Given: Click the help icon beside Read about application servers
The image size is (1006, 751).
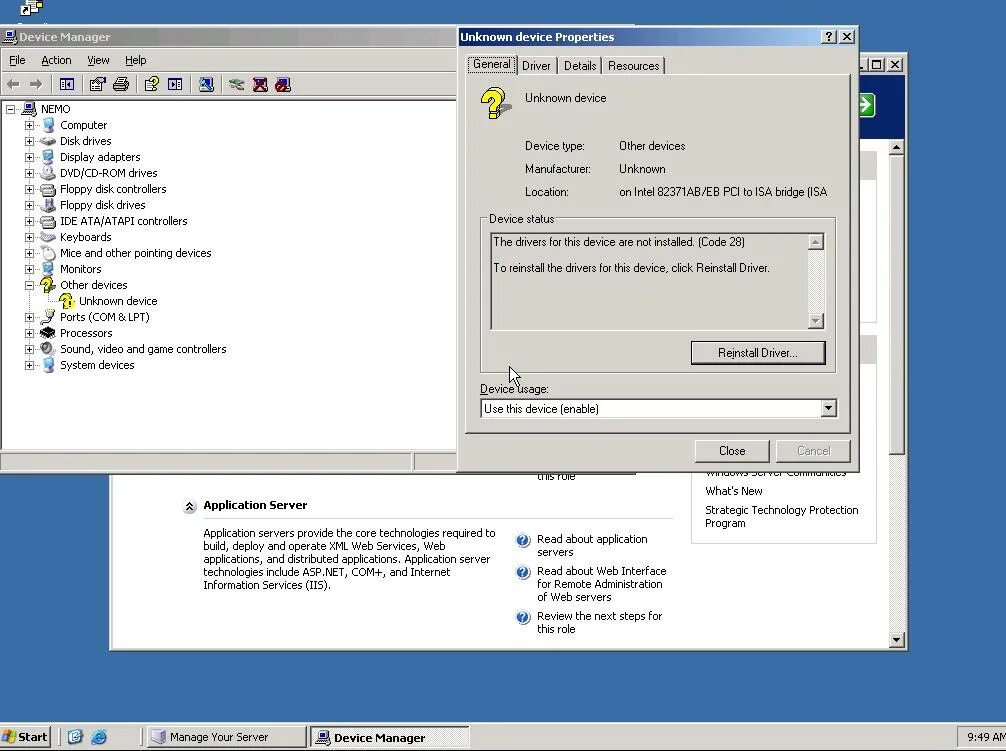Looking at the screenshot, I should [523, 540].
